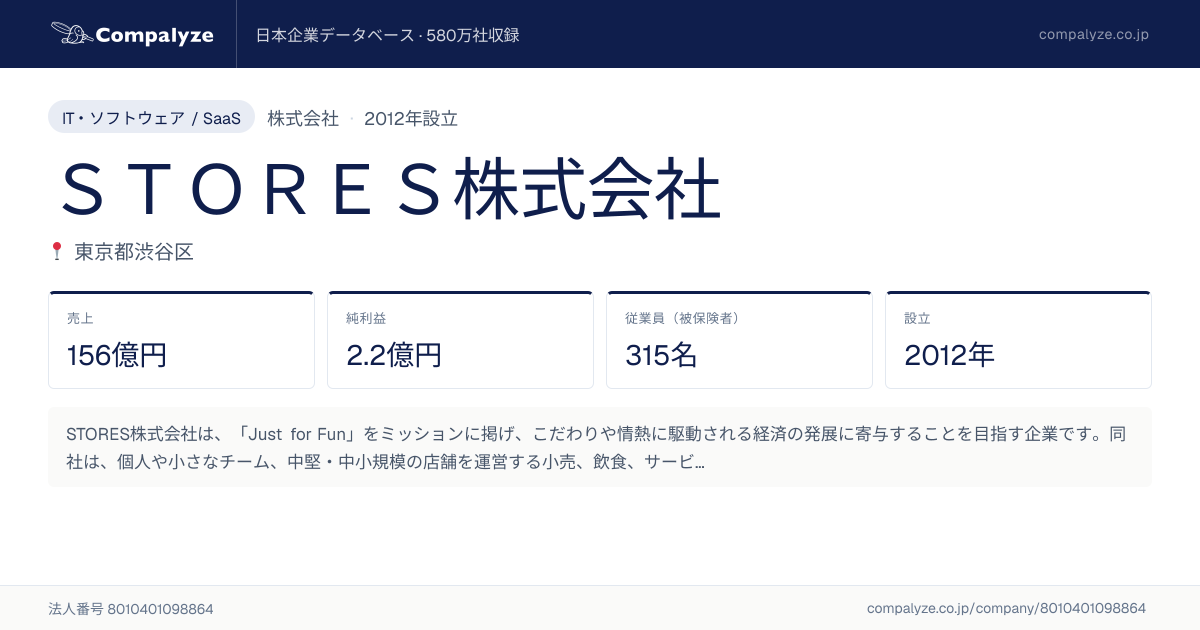The height and width of the screenshot is (630, 1200).
Task: Click the Compalyze bird logo icon
Action: [x=71, y=34]
